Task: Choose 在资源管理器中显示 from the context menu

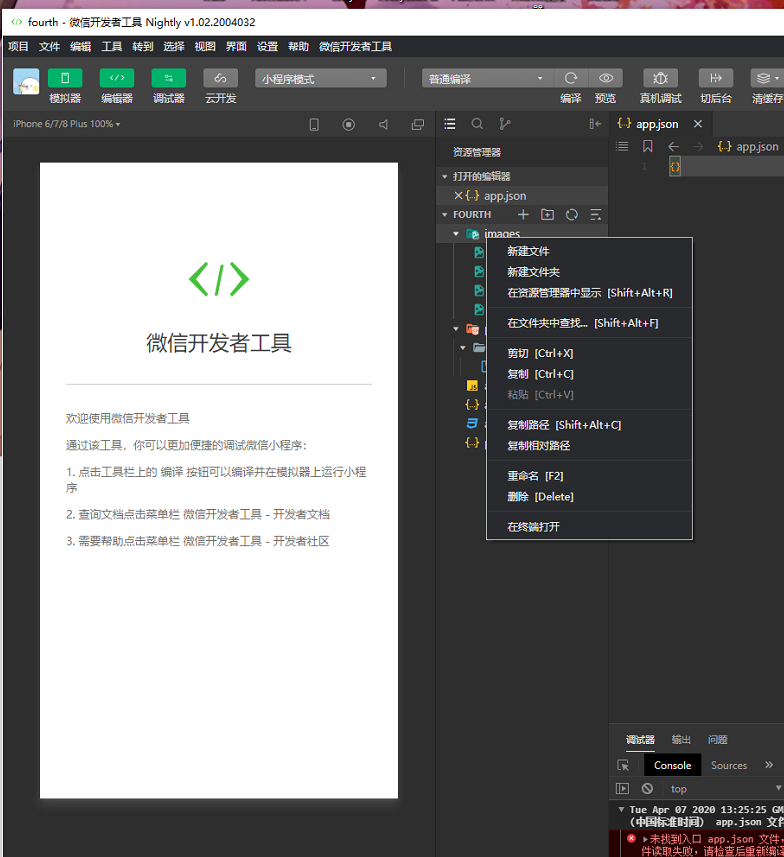Action: coord(589,293)
